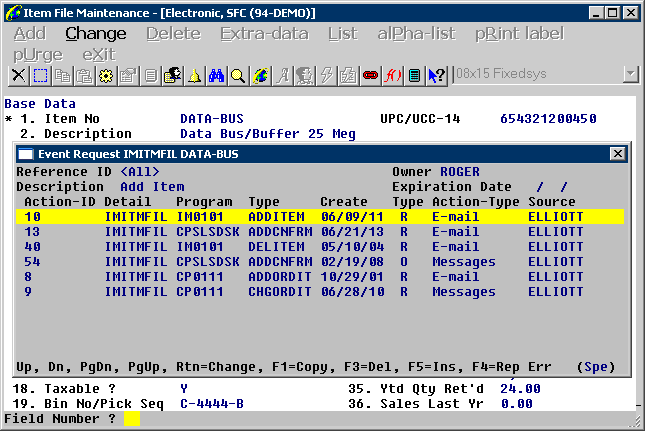
Task: Click the document pages toolbar icon
Action: 151,76
